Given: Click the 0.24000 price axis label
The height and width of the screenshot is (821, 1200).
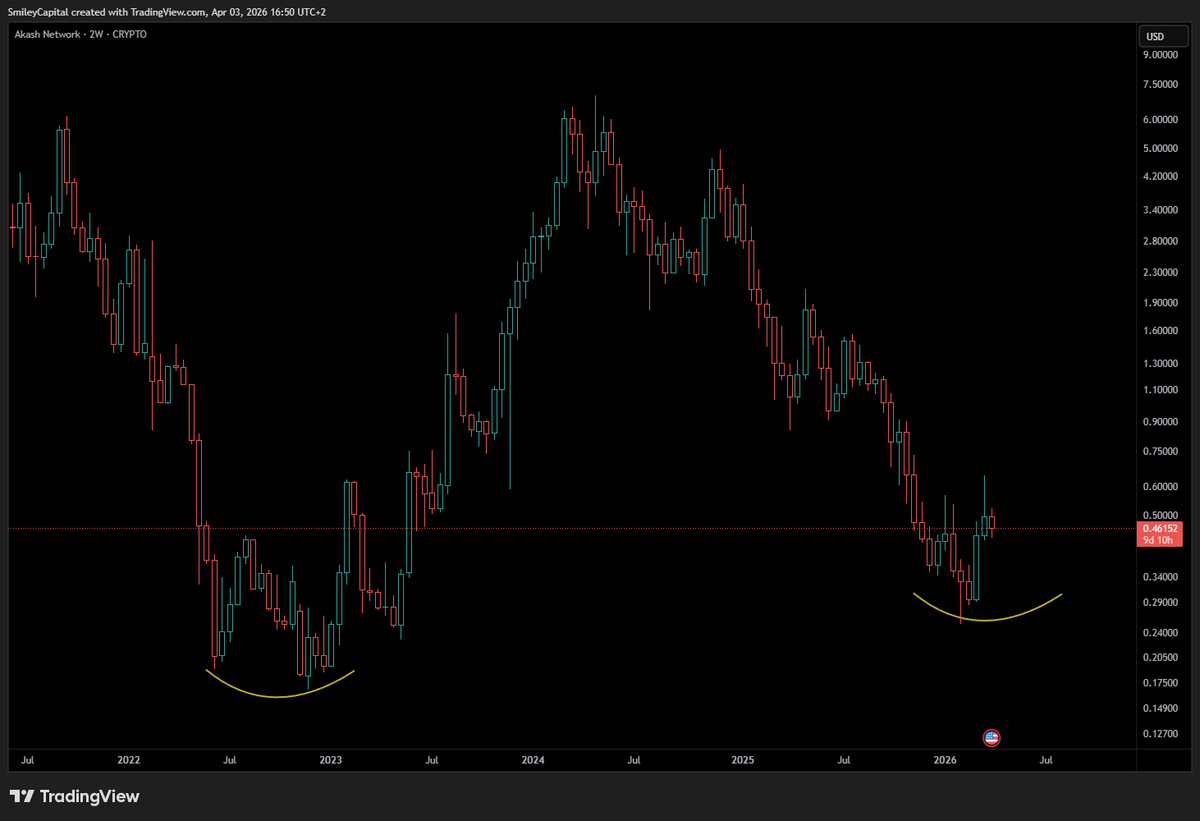Looking at the screenshot, I should coord(1160,633).
